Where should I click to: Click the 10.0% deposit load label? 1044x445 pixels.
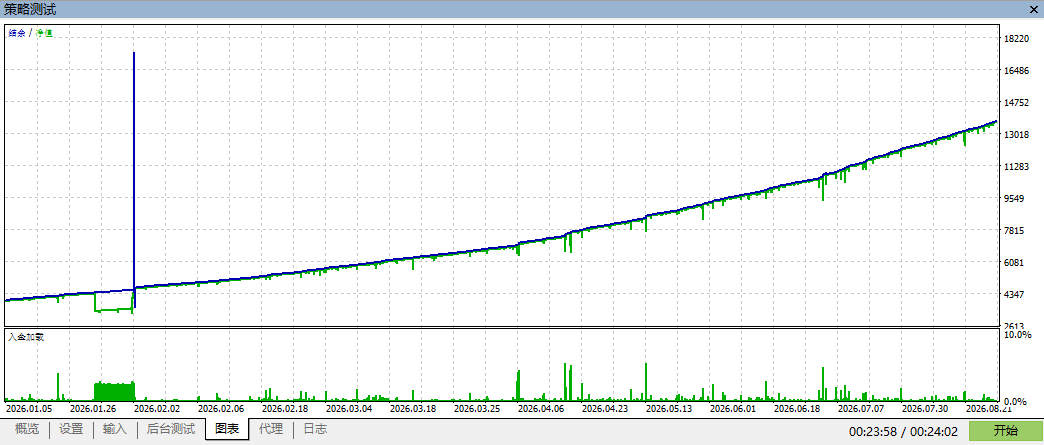tap(1017, 334)
